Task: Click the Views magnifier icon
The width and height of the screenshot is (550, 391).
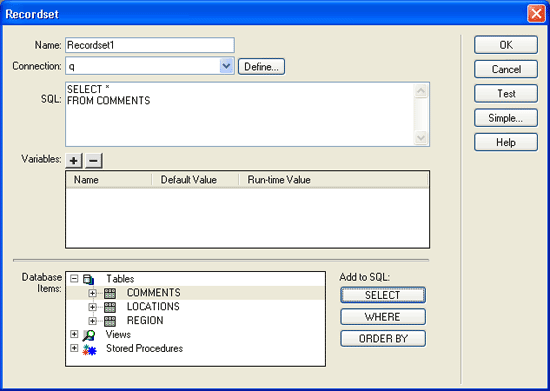Action: coord(89,335)
